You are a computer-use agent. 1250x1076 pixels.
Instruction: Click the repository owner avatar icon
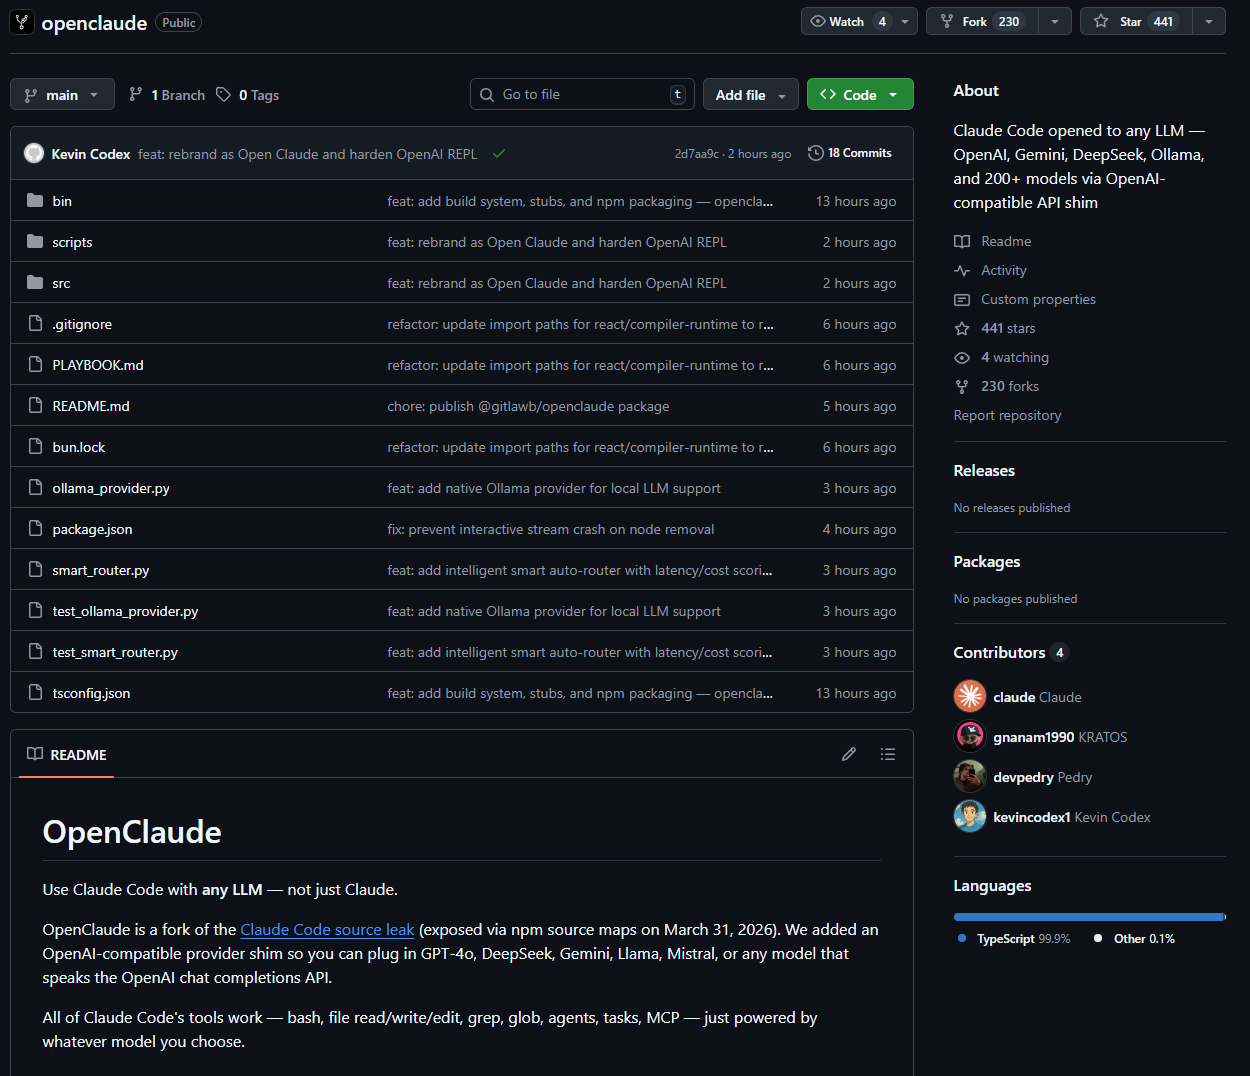click(22, 22)
